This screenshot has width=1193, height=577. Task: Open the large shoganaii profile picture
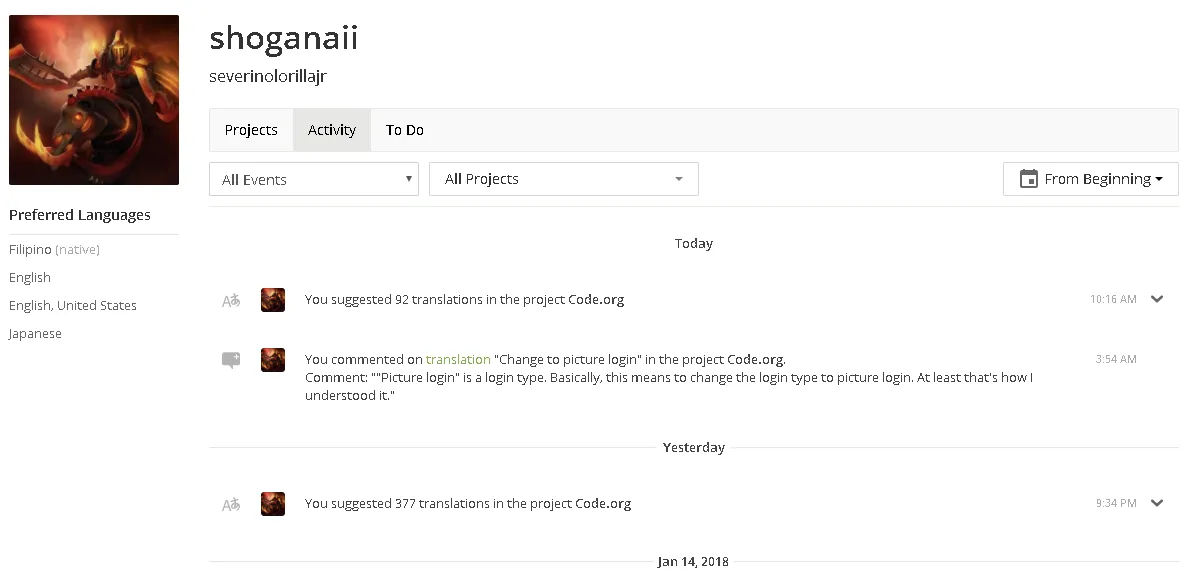click(x=94, y=100)
